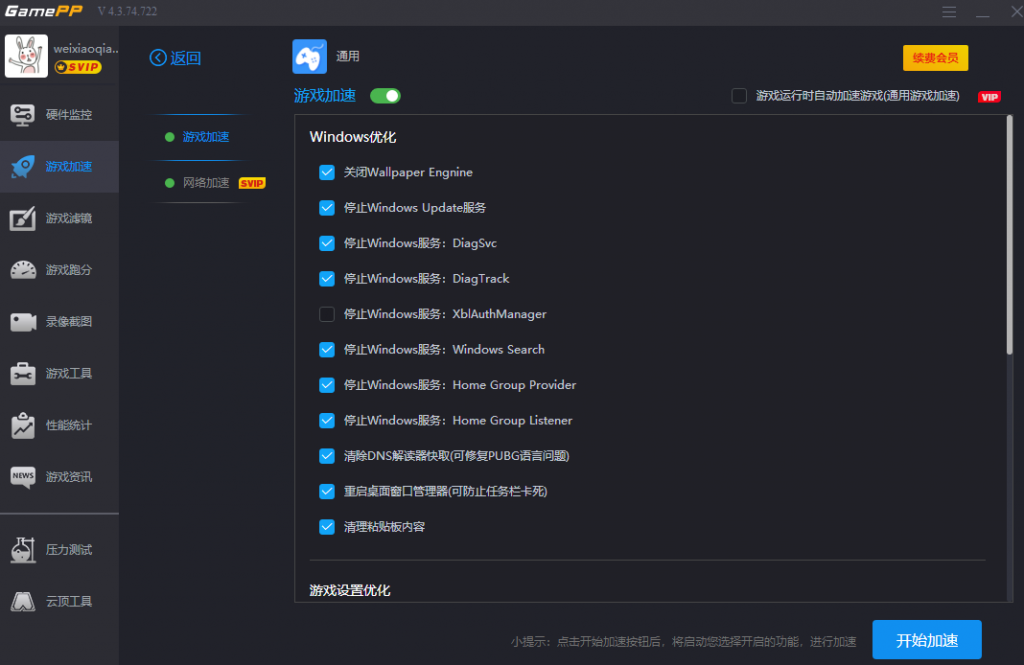View 性能统计 performance statistics

[59, 426]
